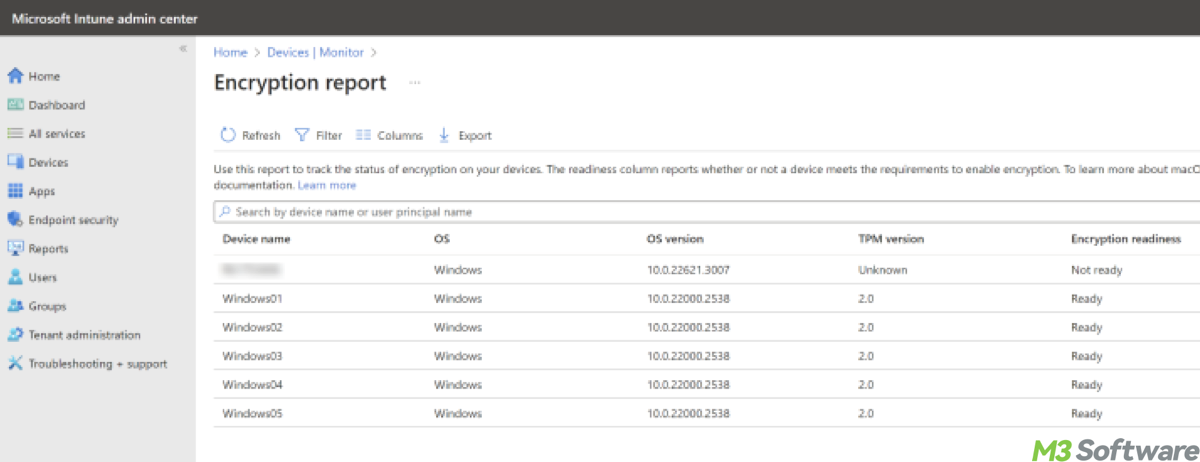This screenshot has height=462, width=1200.
Task: Click OS version 10.0.22621.3007
Action: pyautogui.click(x=688, y=270)
